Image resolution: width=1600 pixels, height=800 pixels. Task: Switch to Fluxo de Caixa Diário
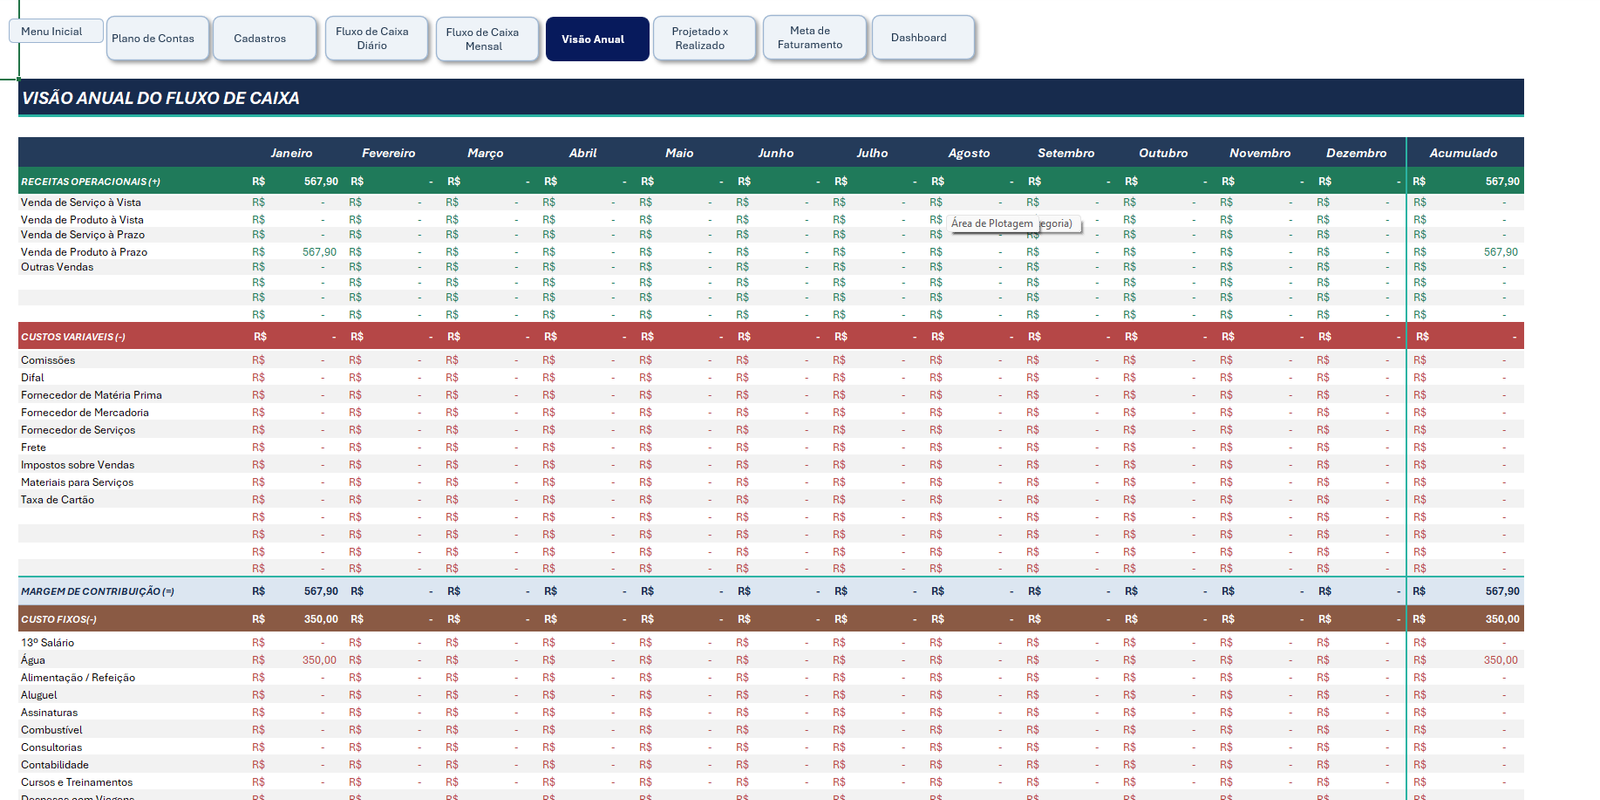tap(376, 38)
